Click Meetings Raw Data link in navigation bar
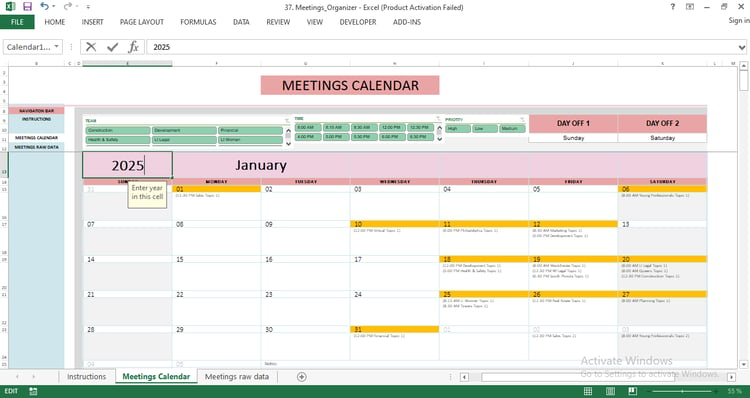Image resolution: width=750 pixels, height=398 pixels. [36, 147]
